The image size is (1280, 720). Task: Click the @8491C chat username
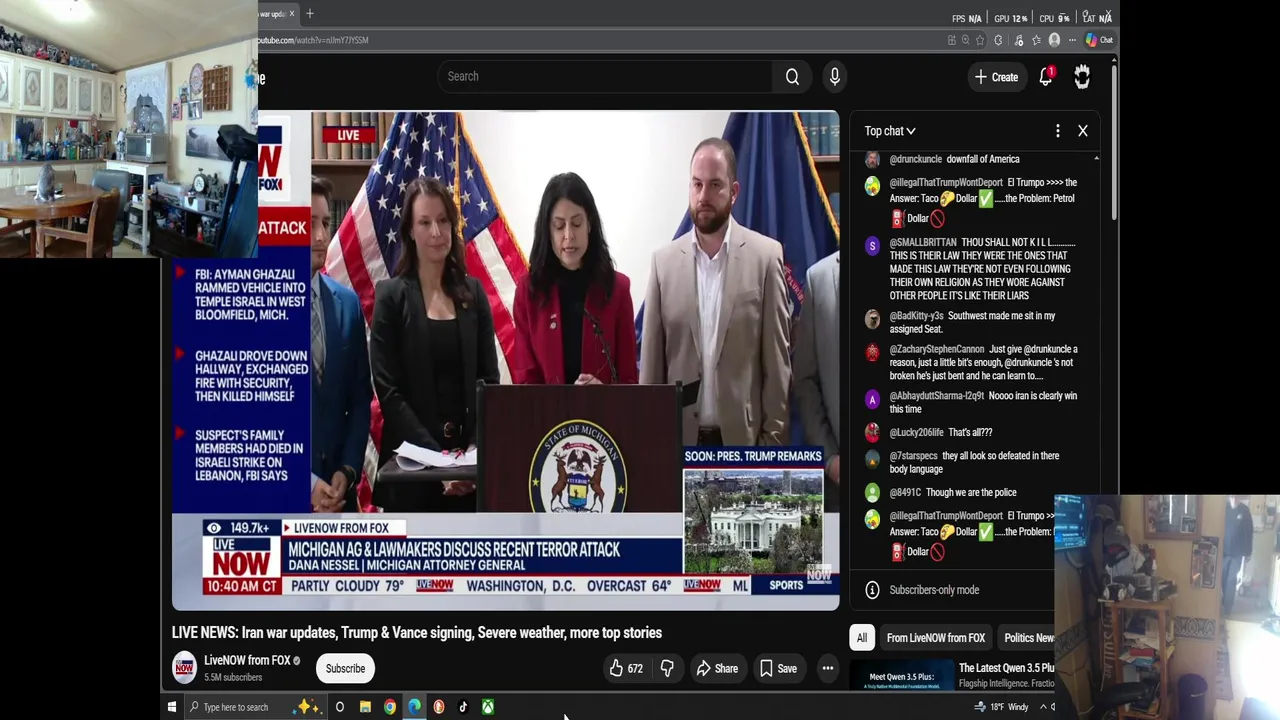coord(905,492)
